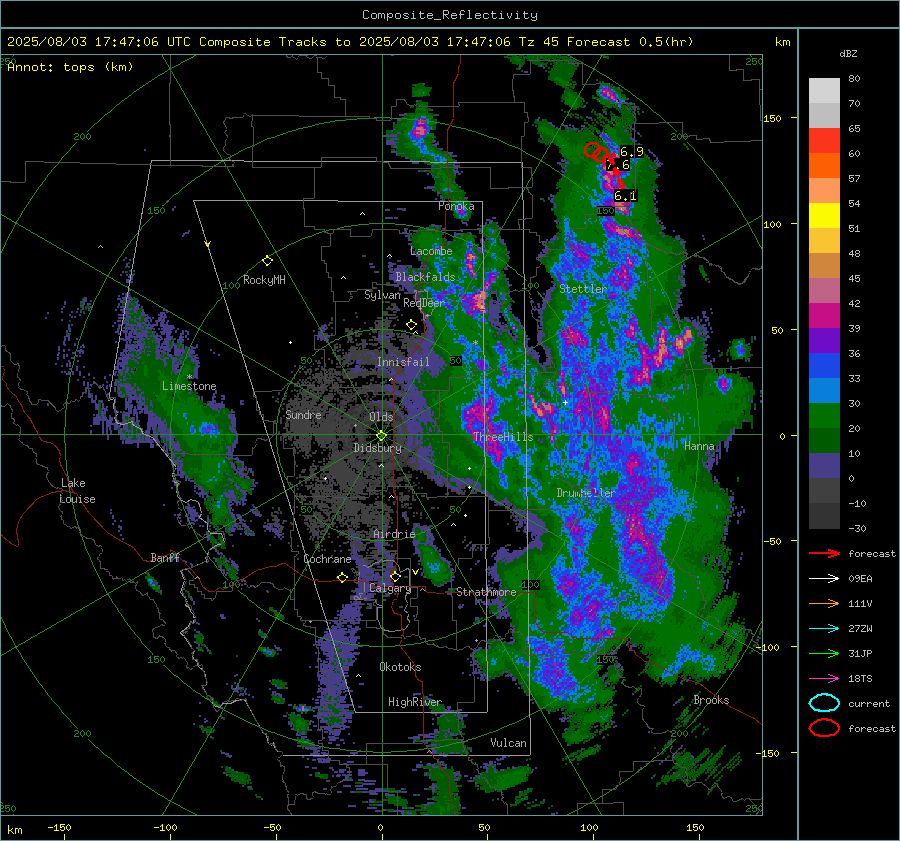Screen dimensions: 900x841
Task: Click the timestamp header text
Action: coord(350,42)
